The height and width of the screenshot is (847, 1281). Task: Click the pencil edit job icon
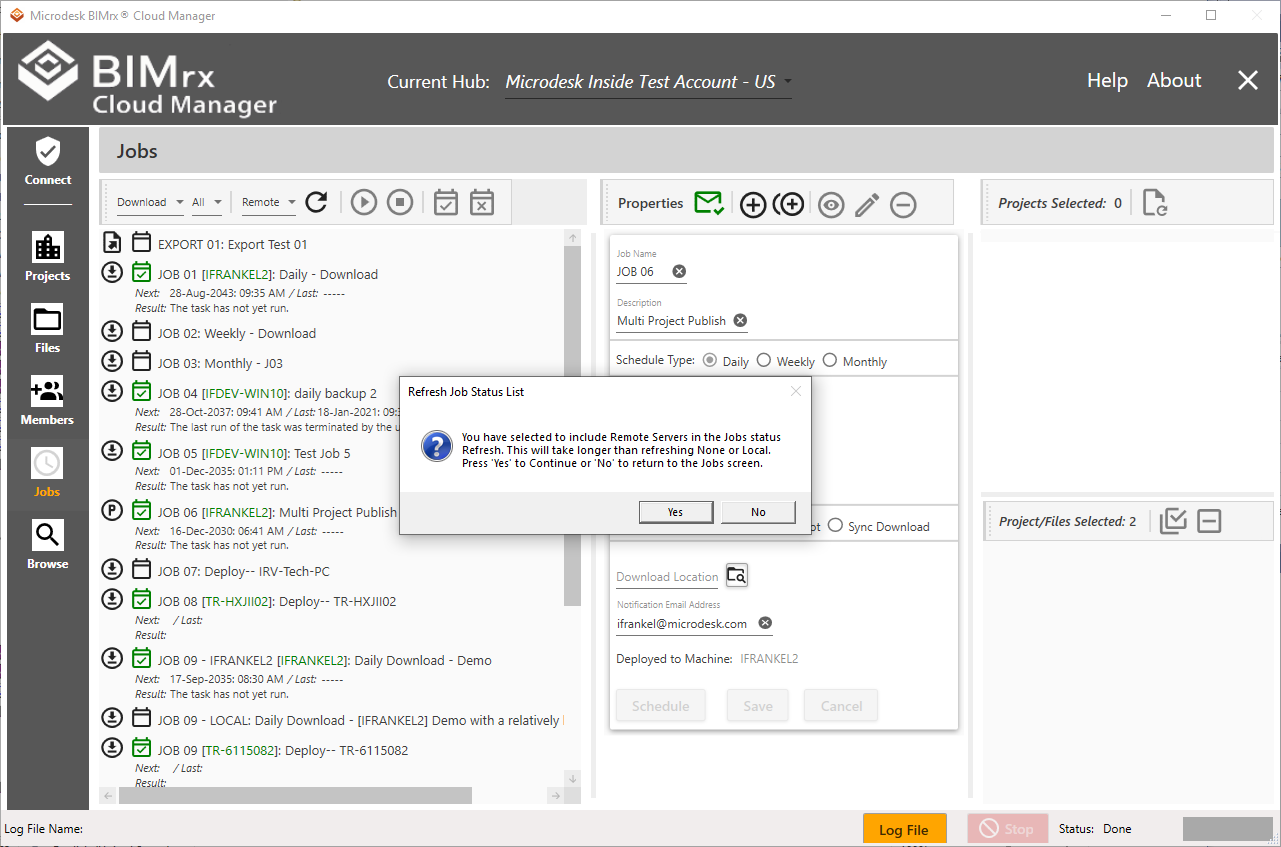[x=867, y=204]
